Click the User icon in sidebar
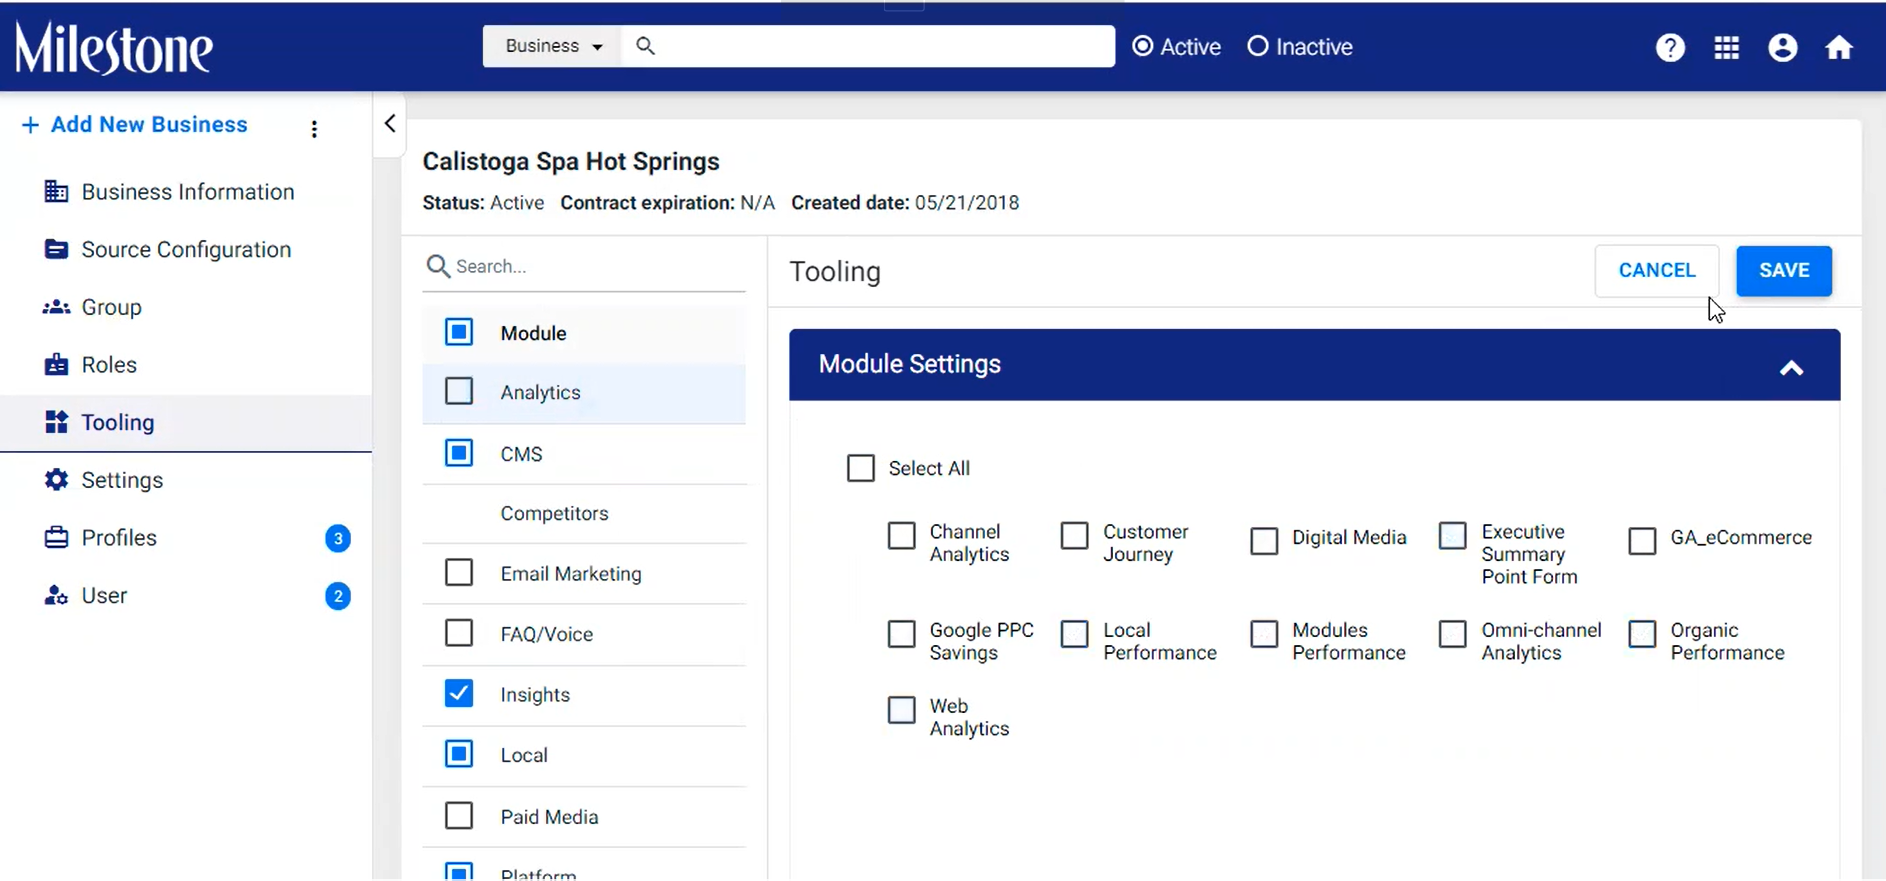 (56, 596)
